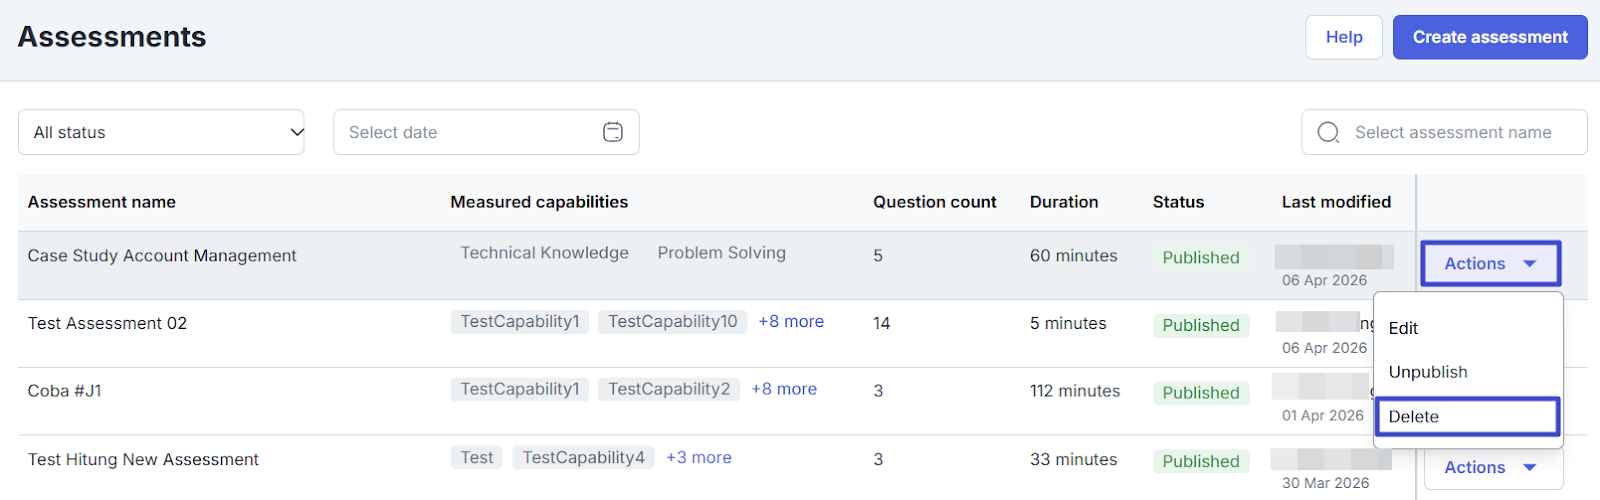Screen dimensions: 1600x500
Task: Click the Select date input field
Action: 470,132
